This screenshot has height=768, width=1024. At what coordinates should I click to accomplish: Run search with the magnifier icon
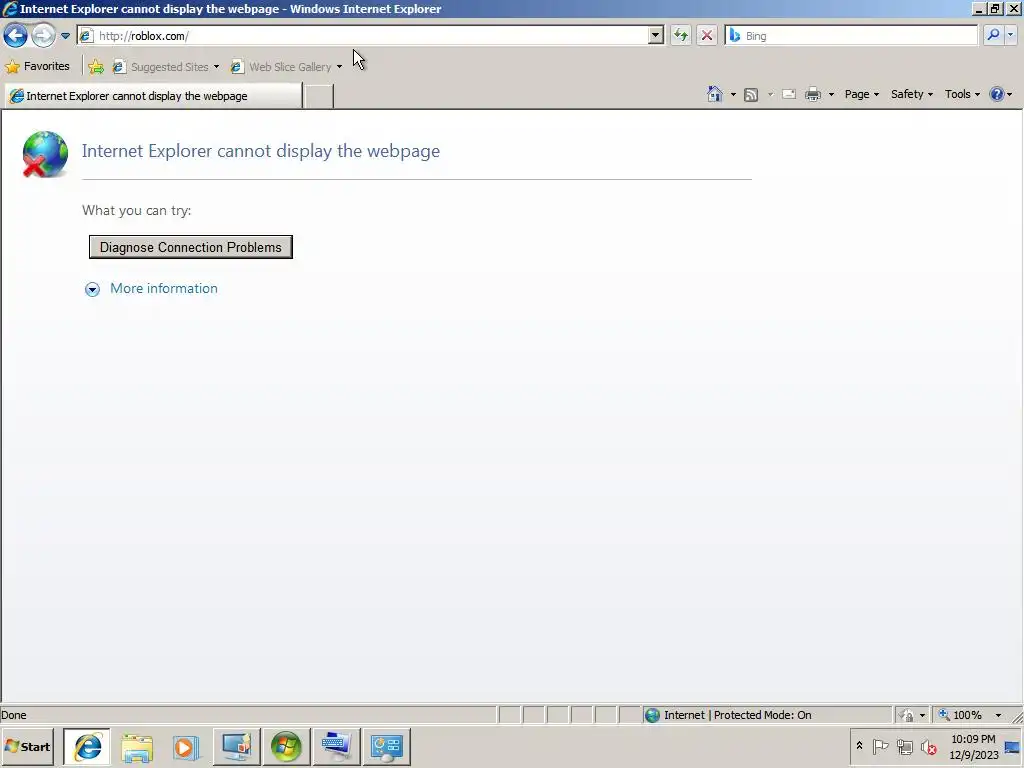[x=993, y=35]
